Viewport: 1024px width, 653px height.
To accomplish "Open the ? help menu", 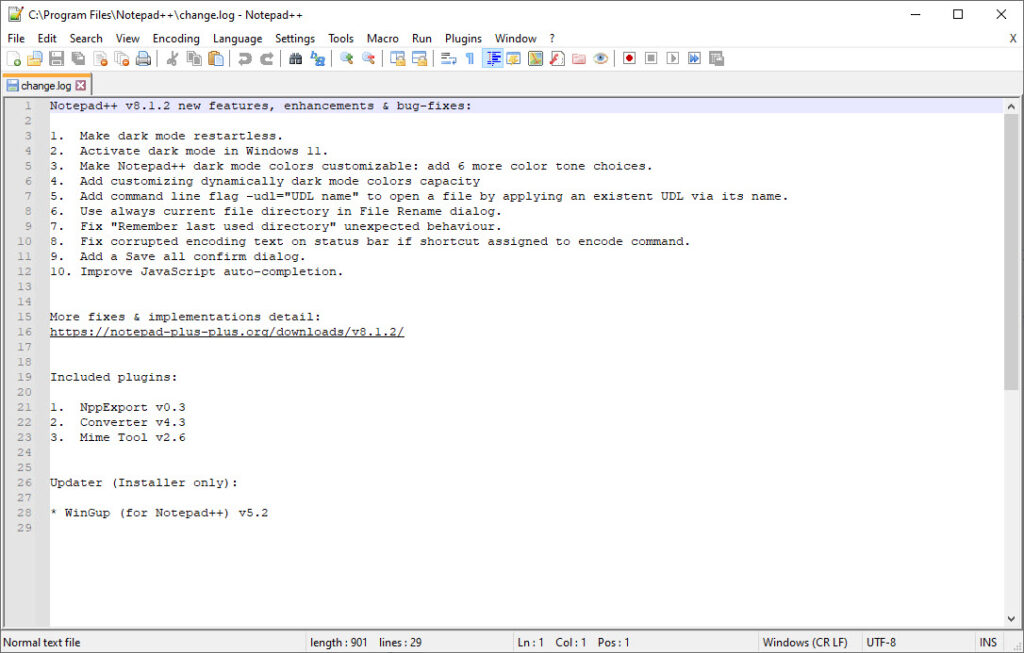I will click(x=552, y=39).
